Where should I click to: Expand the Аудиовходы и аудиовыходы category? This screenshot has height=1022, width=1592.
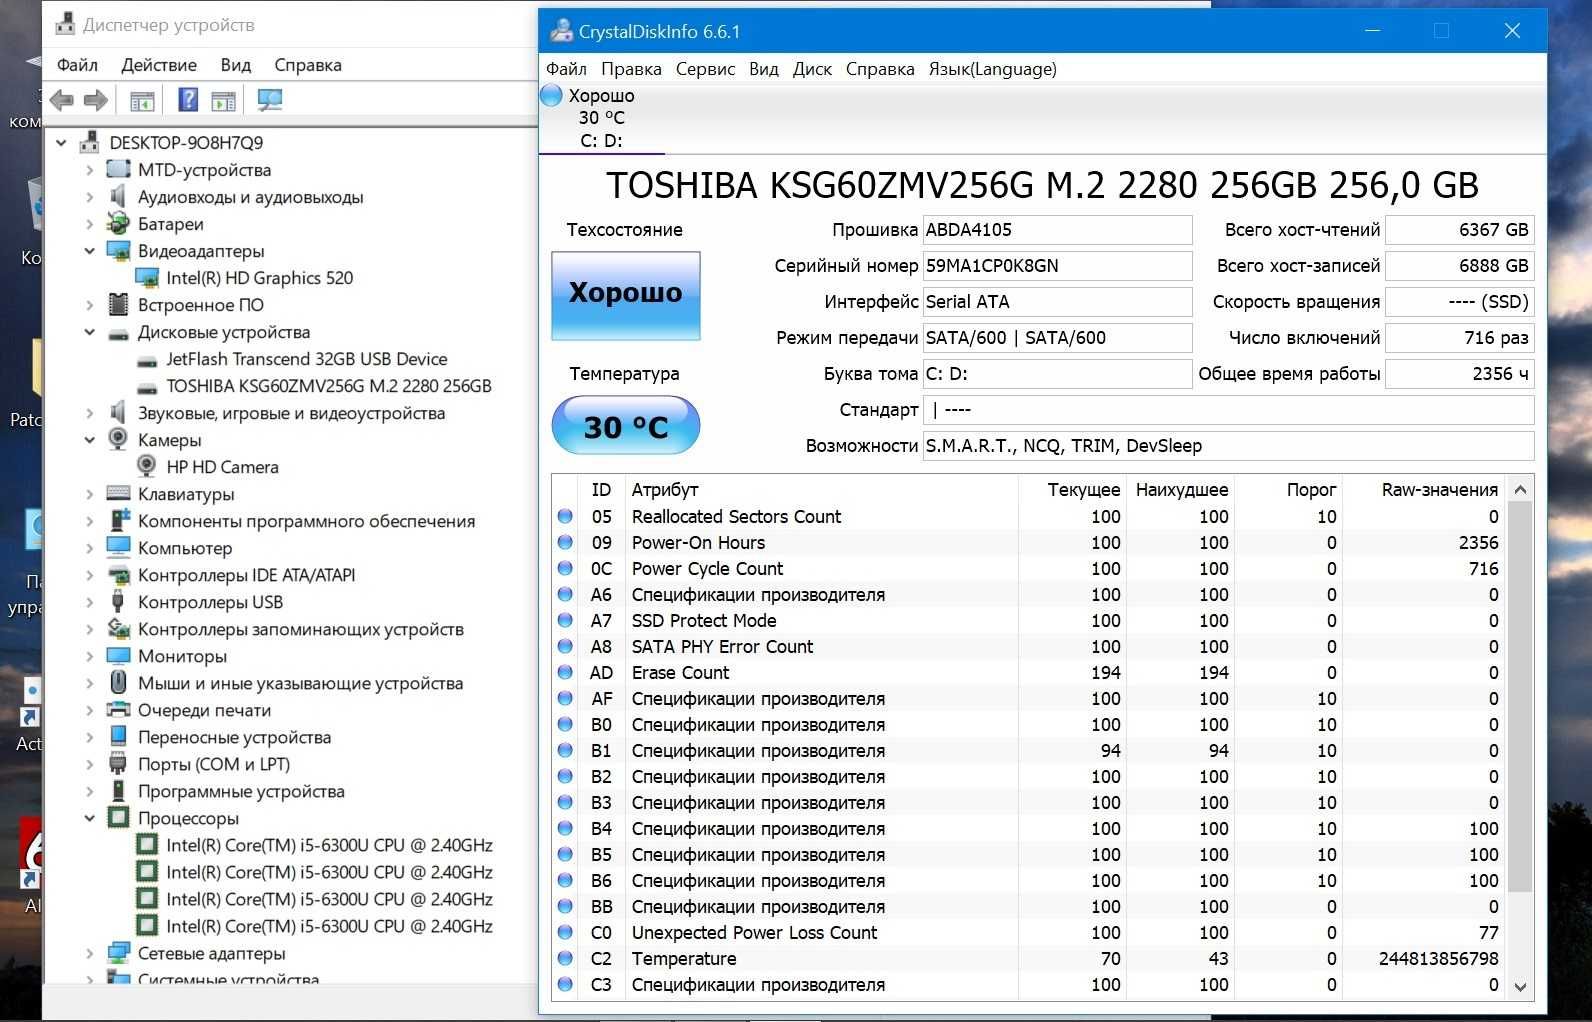[x=90, y=197]
